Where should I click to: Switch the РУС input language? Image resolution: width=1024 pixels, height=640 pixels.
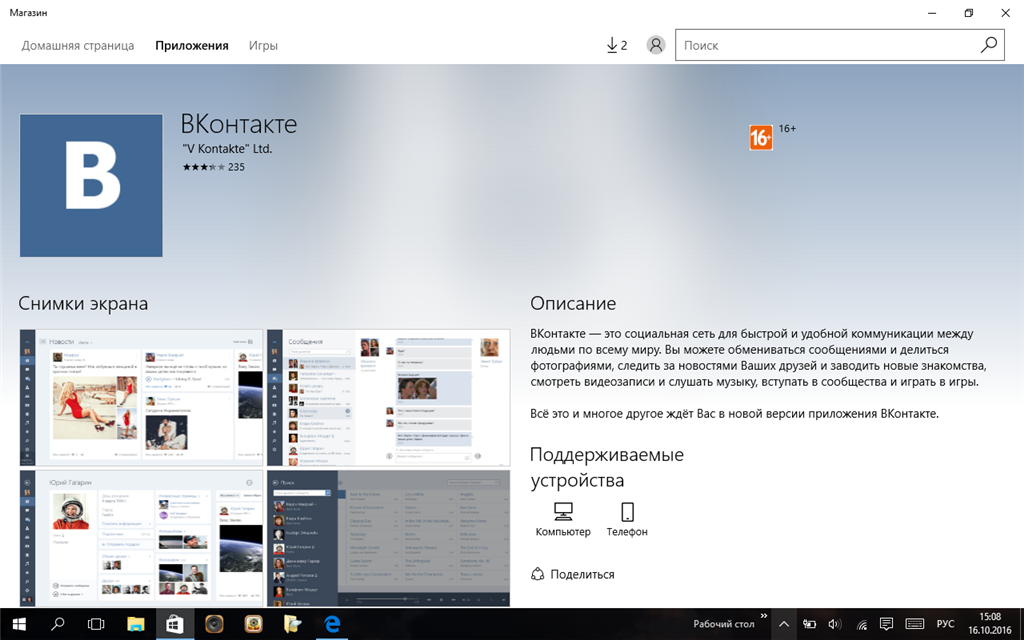point(945,624)
